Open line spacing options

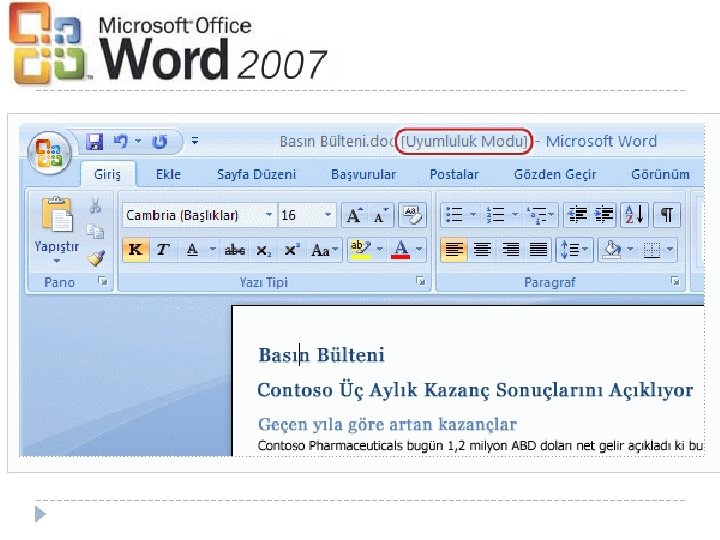(x=574, y=250)
